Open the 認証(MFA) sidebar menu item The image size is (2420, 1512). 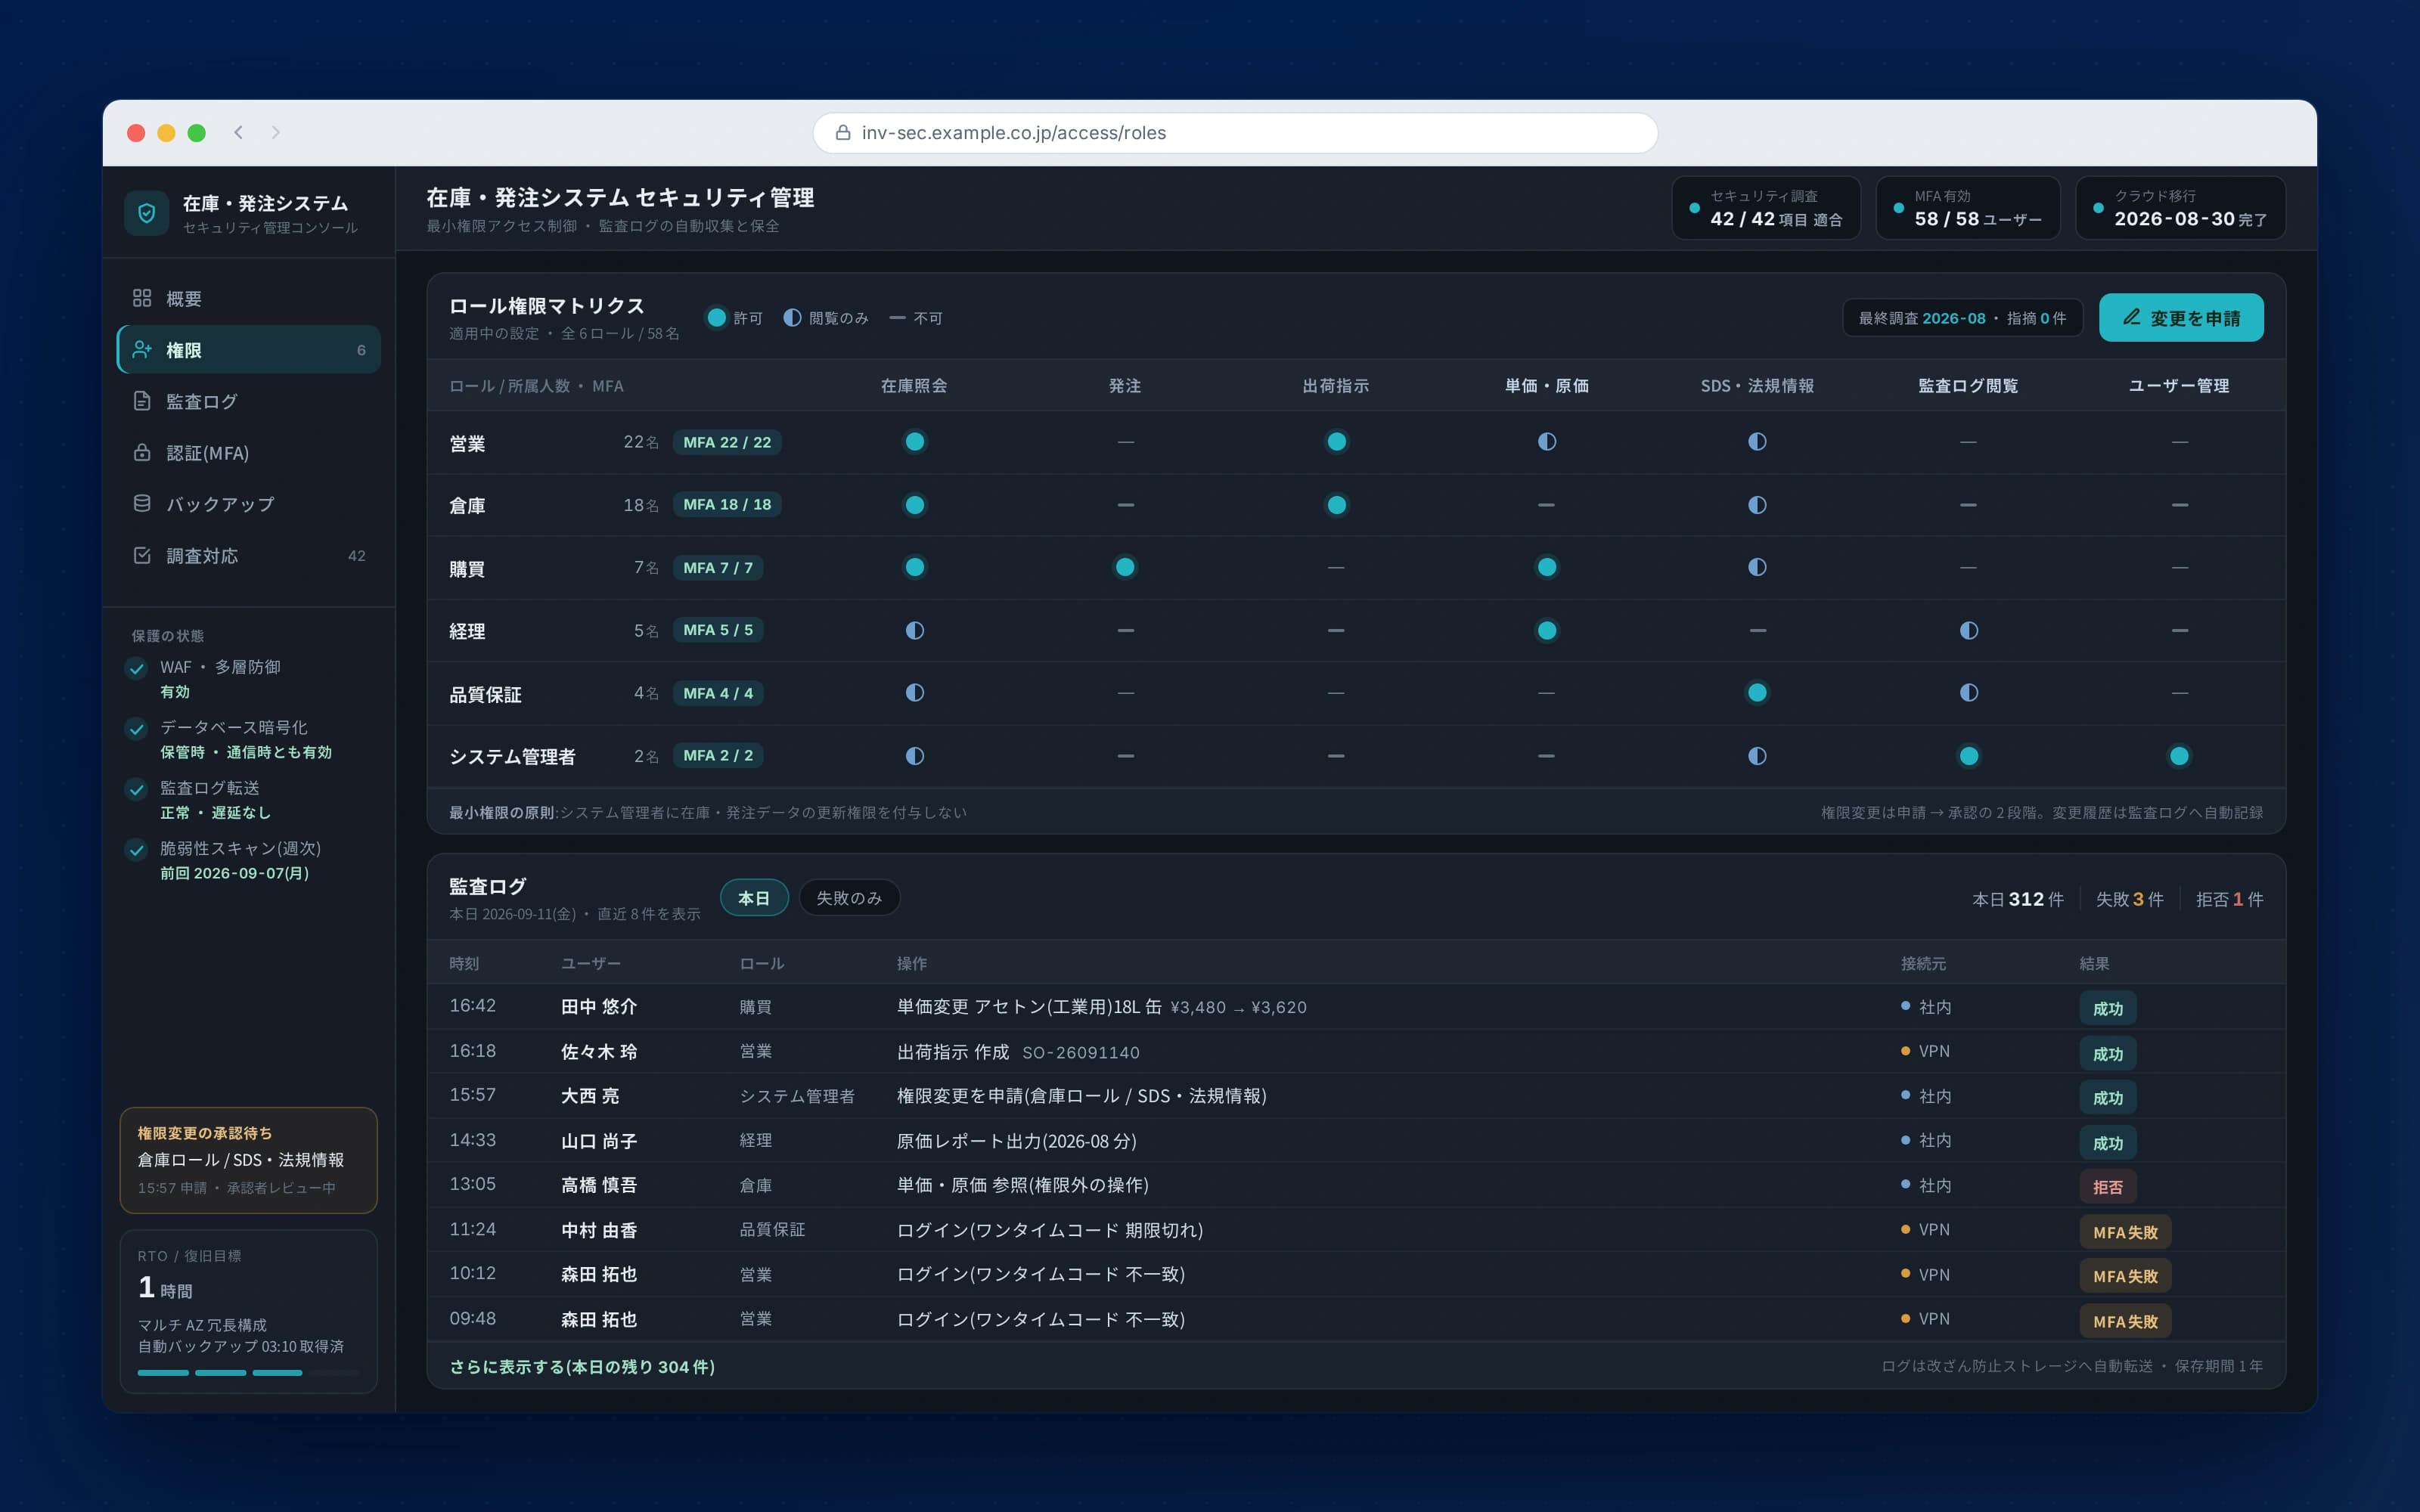click(x=248, y=452)
